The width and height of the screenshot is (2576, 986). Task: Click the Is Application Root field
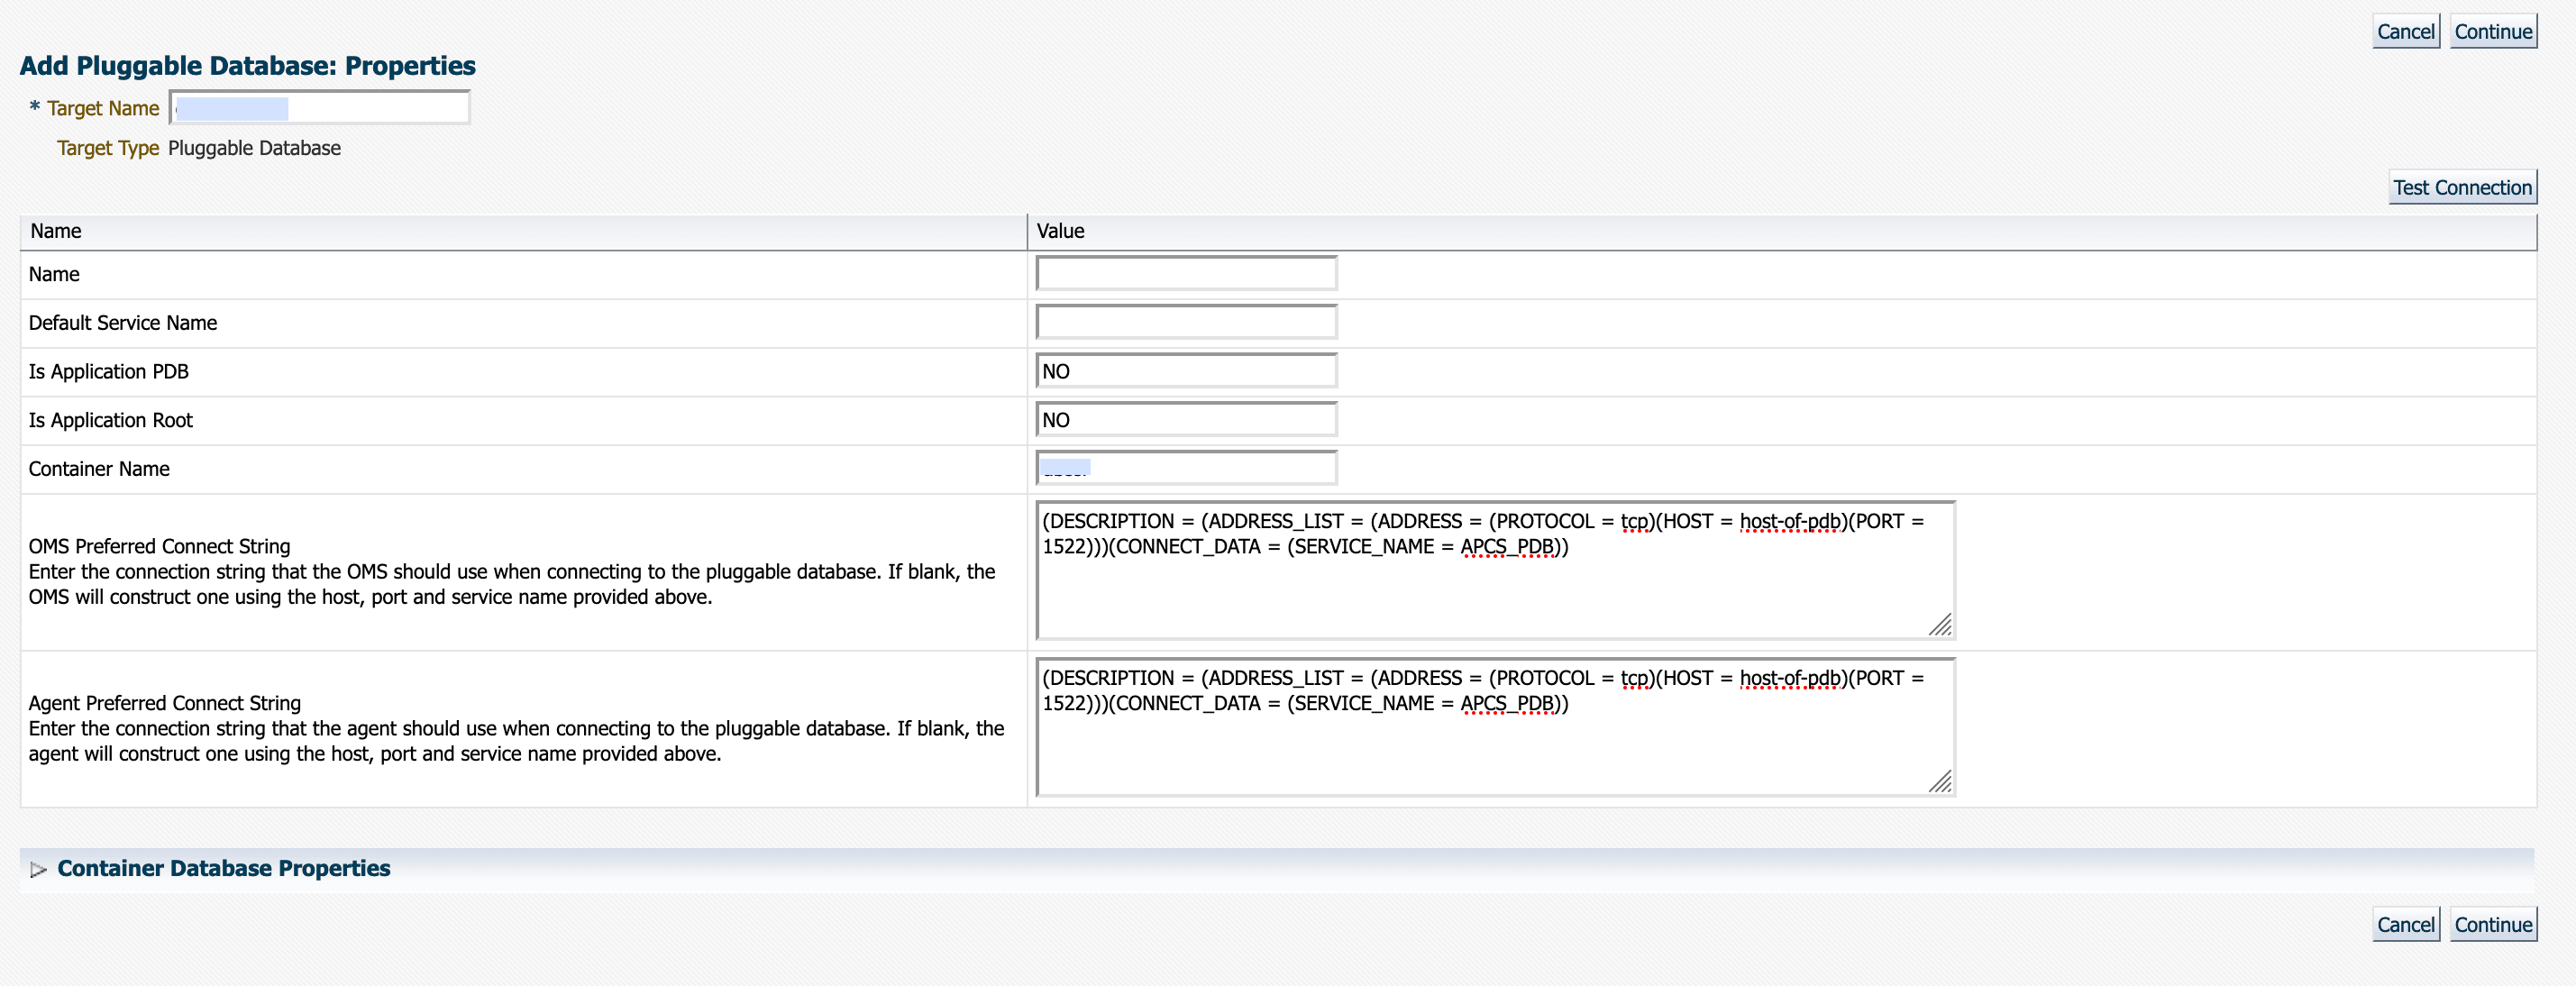[x=1186, y=421]
